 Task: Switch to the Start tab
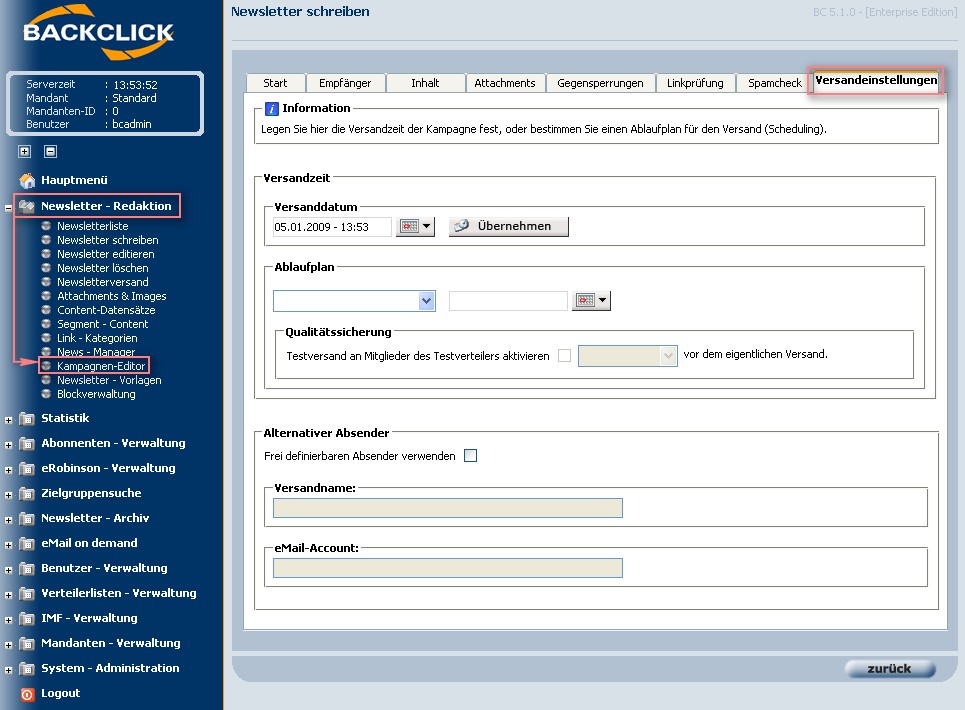pyautogui.click(x=275, y=83)
